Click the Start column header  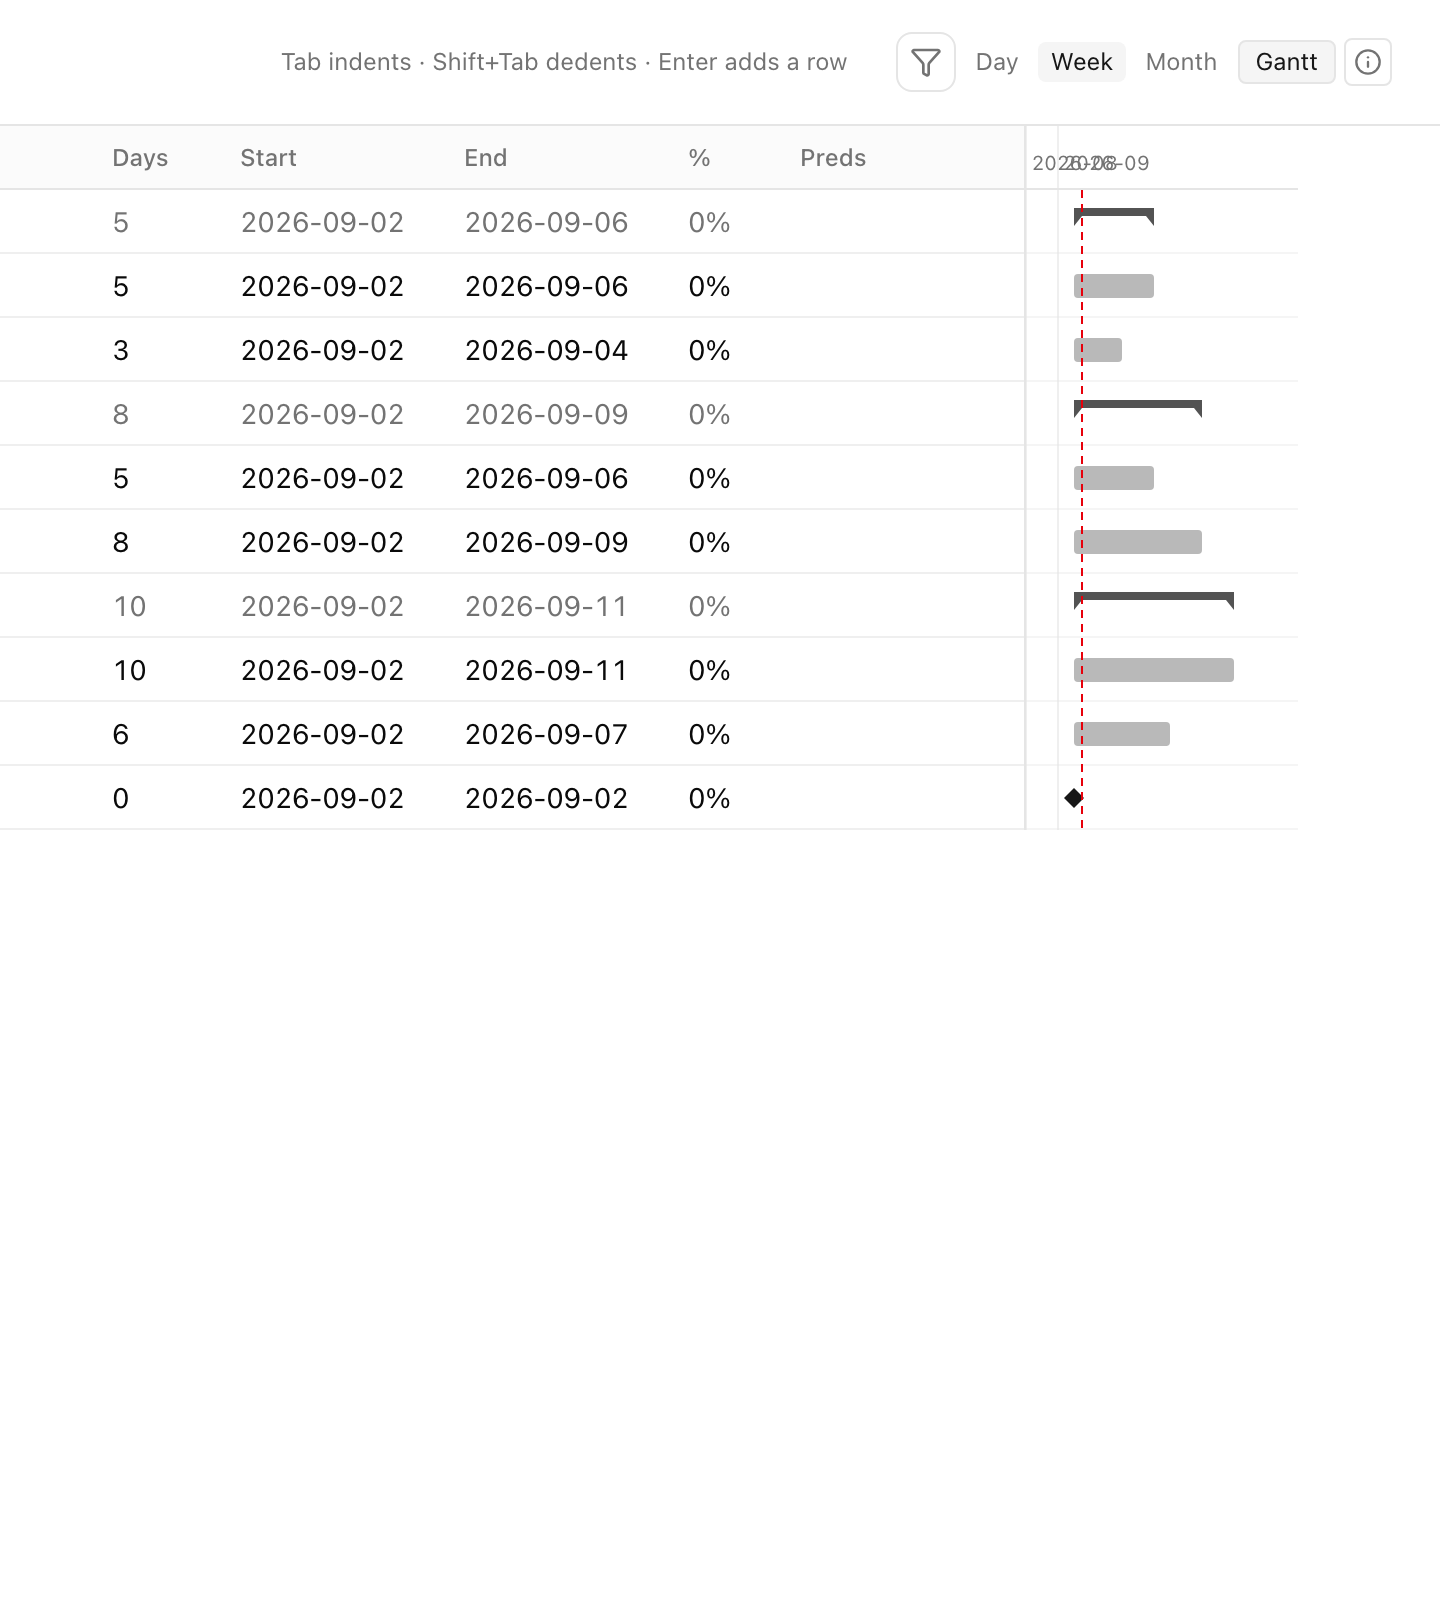point(268,158)
